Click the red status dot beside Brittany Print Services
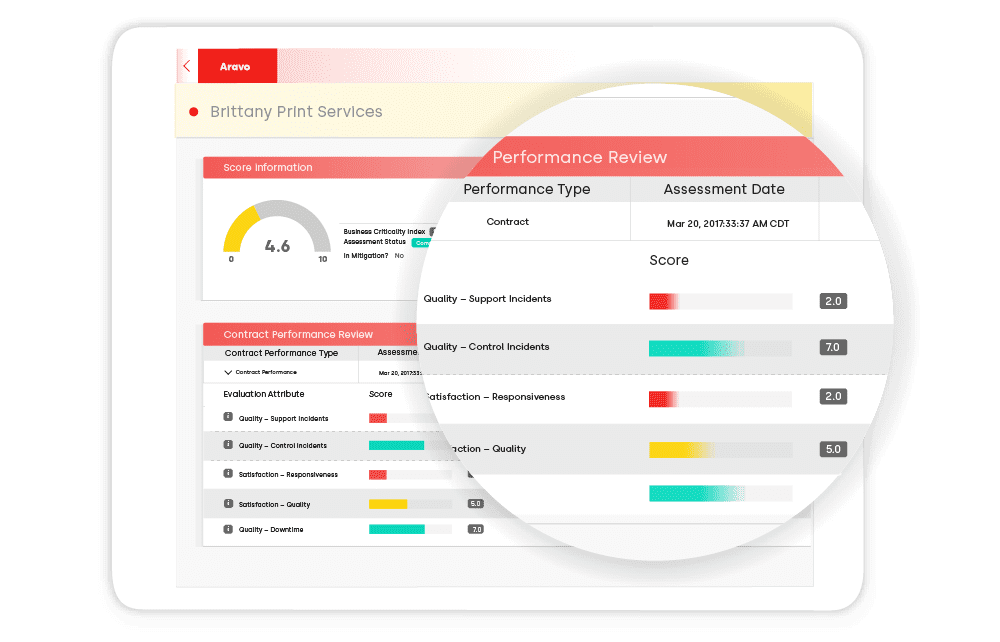This screenshot has width=1000, height=642. (193, 112)
